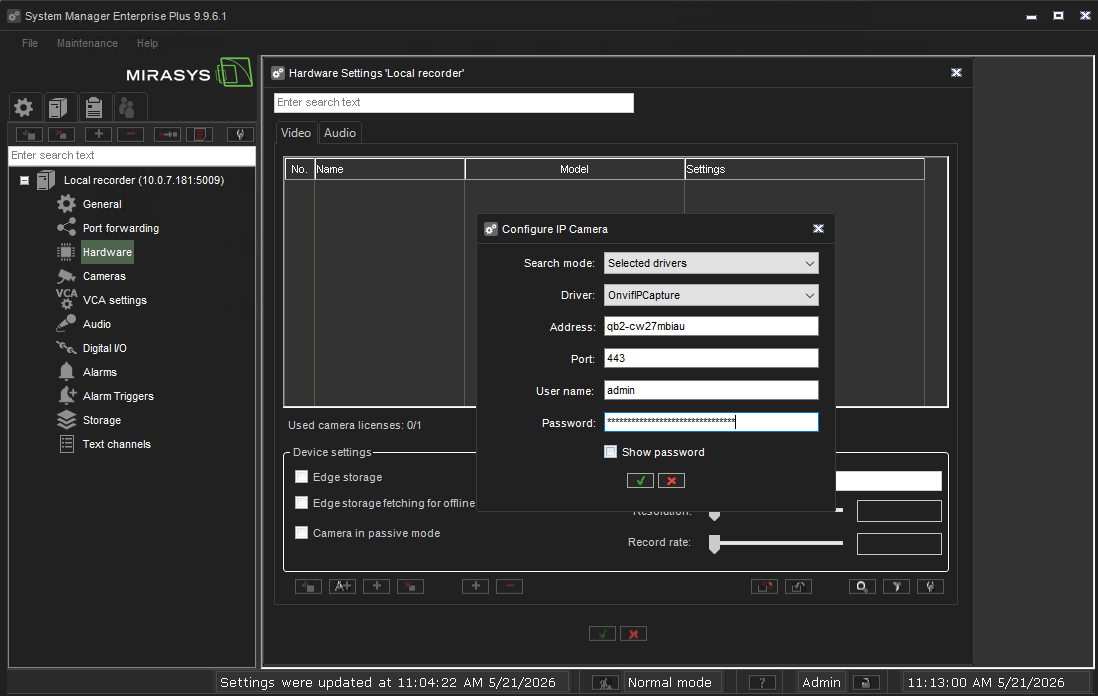Image resolution: width=1098 pixels, height=696 pixels.
Task: Open the system settings gear tab
Action: [x=25, y=108]
